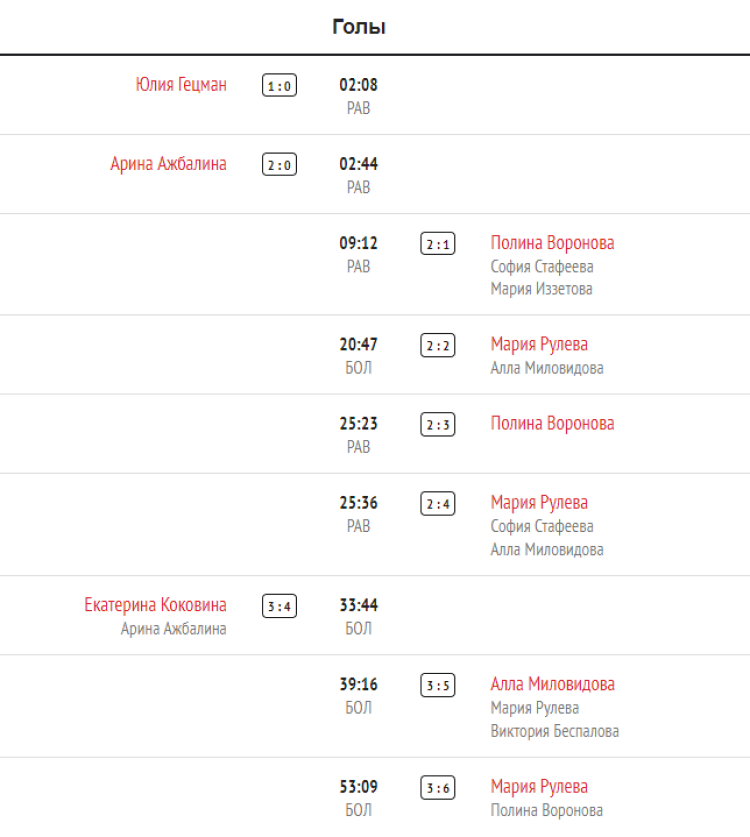Open Мария Рулева on the 2:4 goal
Viewport: 750px width, 837px height.
pyautogui.click(x=539, y=502)
